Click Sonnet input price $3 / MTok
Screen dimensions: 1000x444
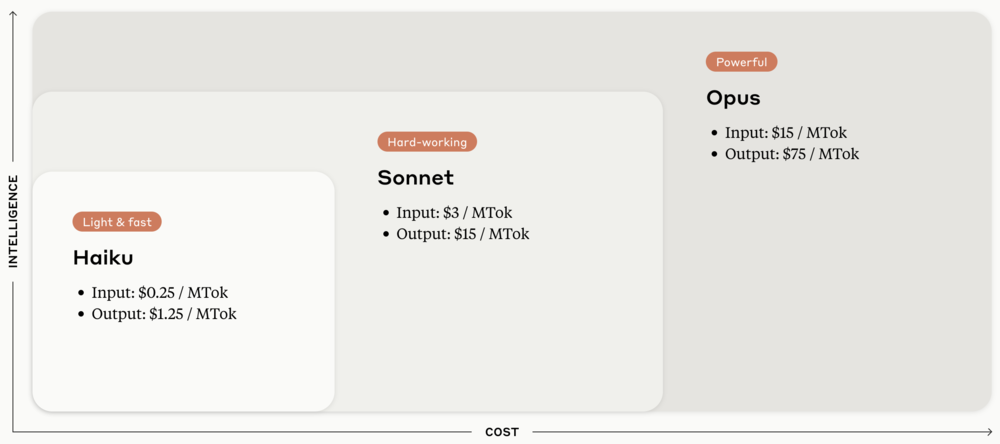[454, 213]
